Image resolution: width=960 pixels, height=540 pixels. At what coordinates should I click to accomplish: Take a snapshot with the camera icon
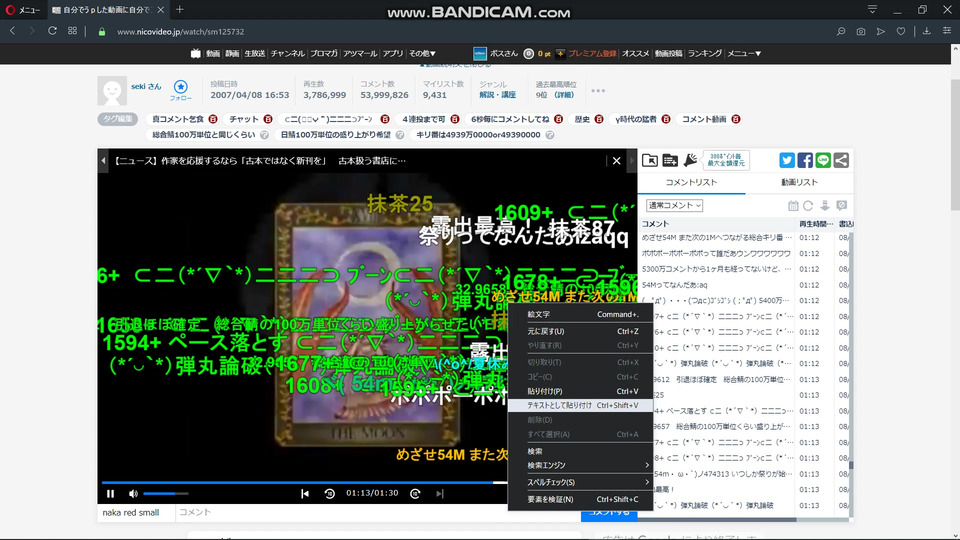(861, 31)
